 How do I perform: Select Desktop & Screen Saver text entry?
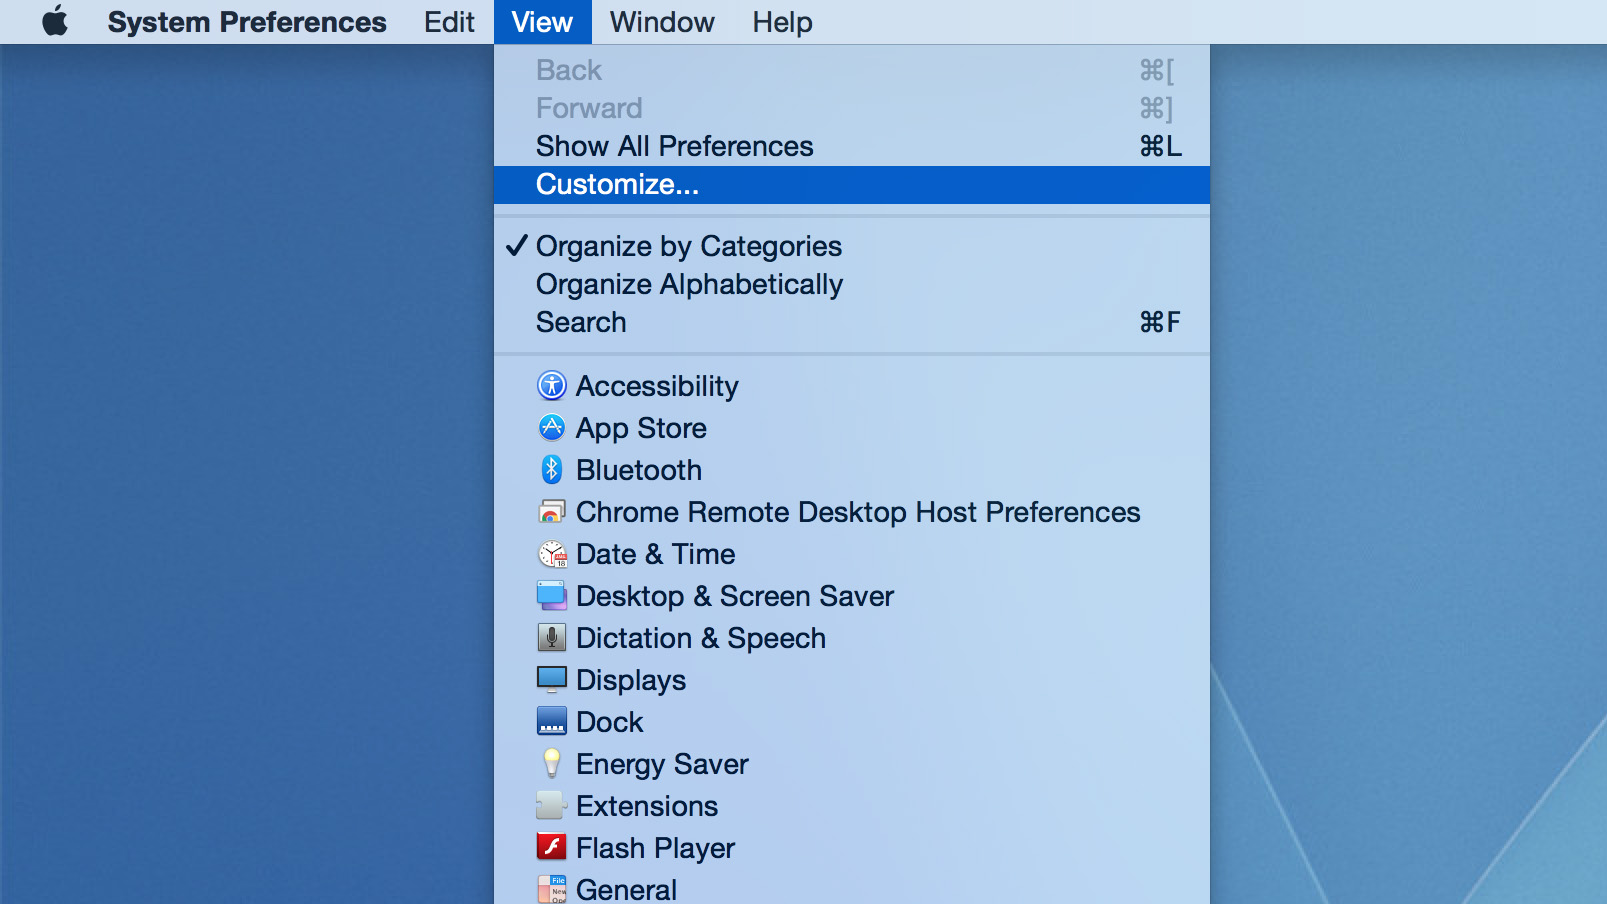pyautogui.click(x=735, y=596)
